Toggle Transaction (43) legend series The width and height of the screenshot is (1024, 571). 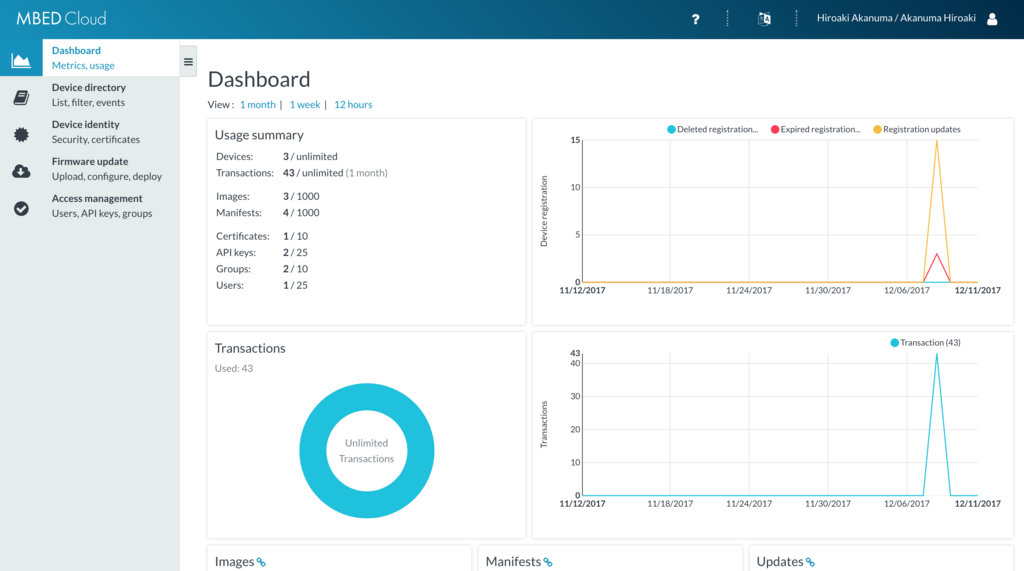[925, 342]
